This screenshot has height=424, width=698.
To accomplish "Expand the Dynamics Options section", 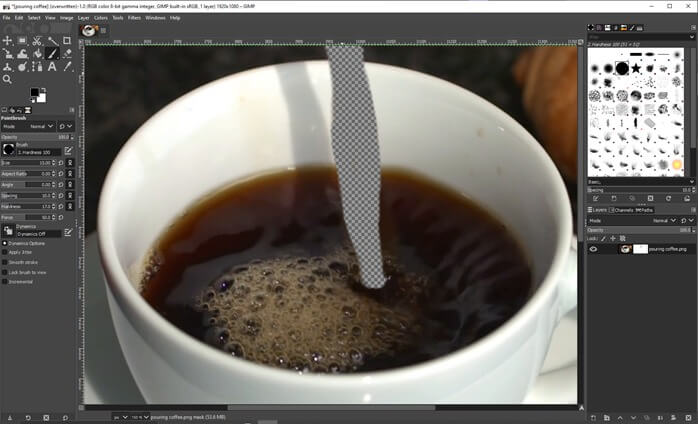I will pyautogui.click(x=4, y=243).
